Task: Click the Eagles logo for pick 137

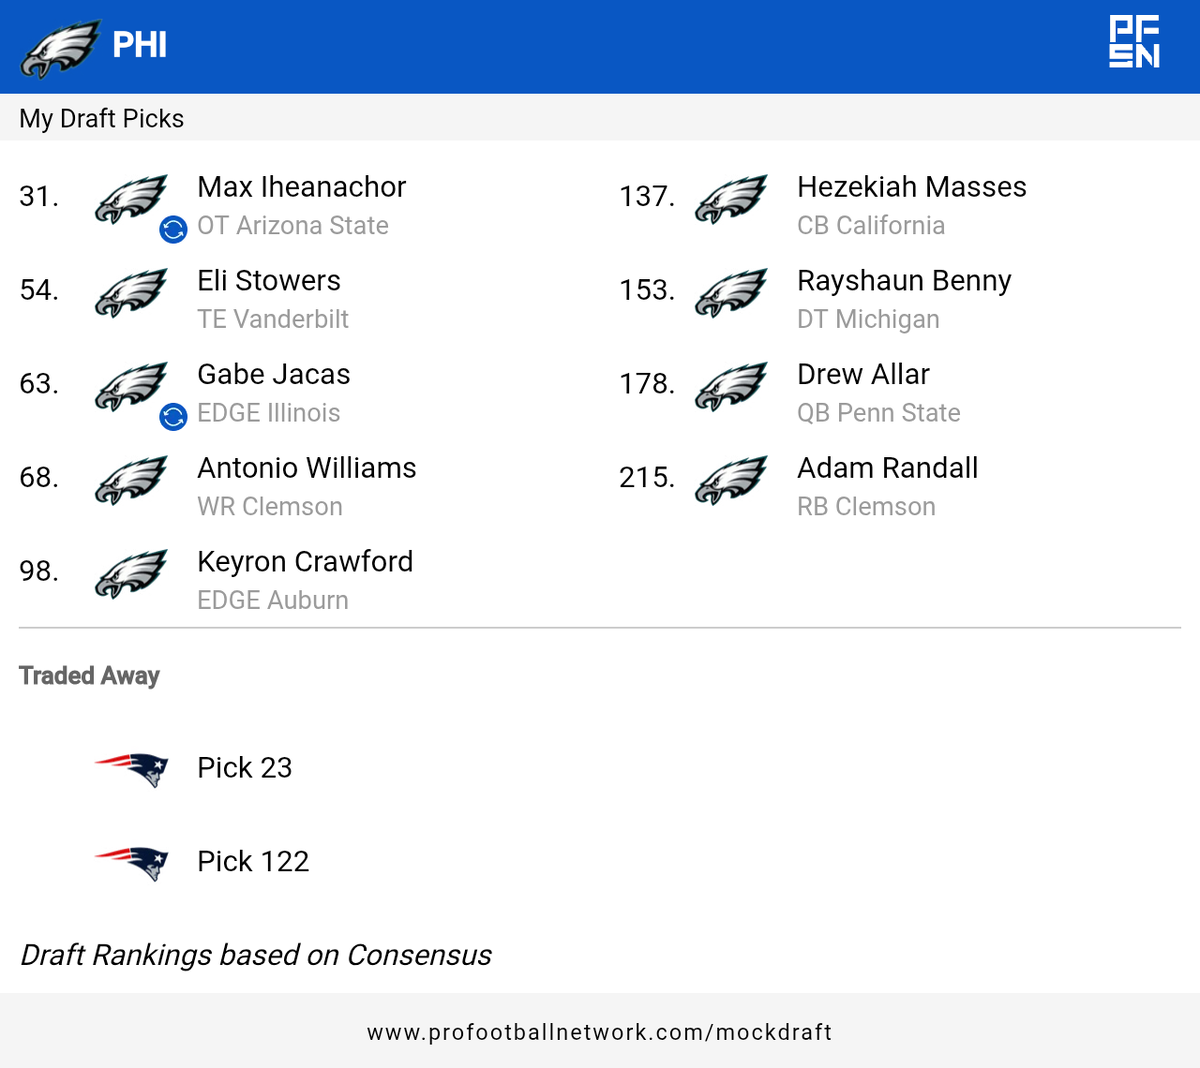Action: 732,198
